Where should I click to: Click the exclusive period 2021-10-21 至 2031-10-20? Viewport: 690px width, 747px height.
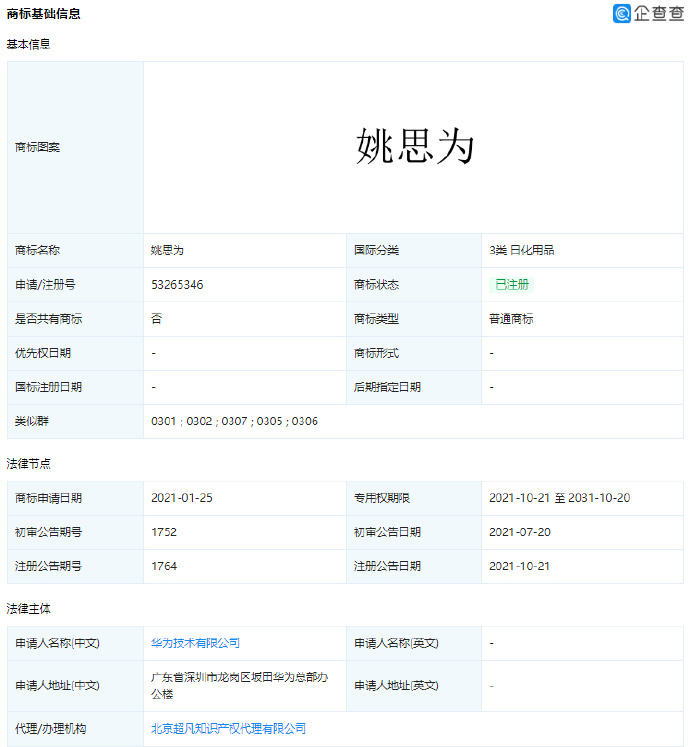559,498
